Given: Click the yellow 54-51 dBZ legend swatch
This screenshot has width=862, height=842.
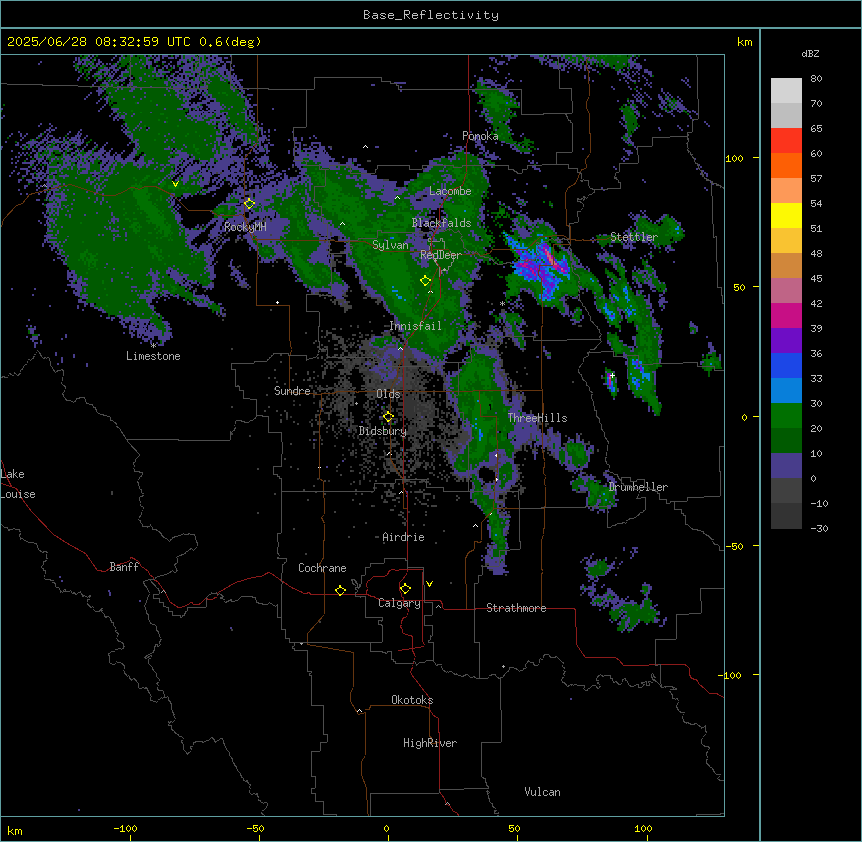Looking at the screenshot, I should (x=786, y=215).
